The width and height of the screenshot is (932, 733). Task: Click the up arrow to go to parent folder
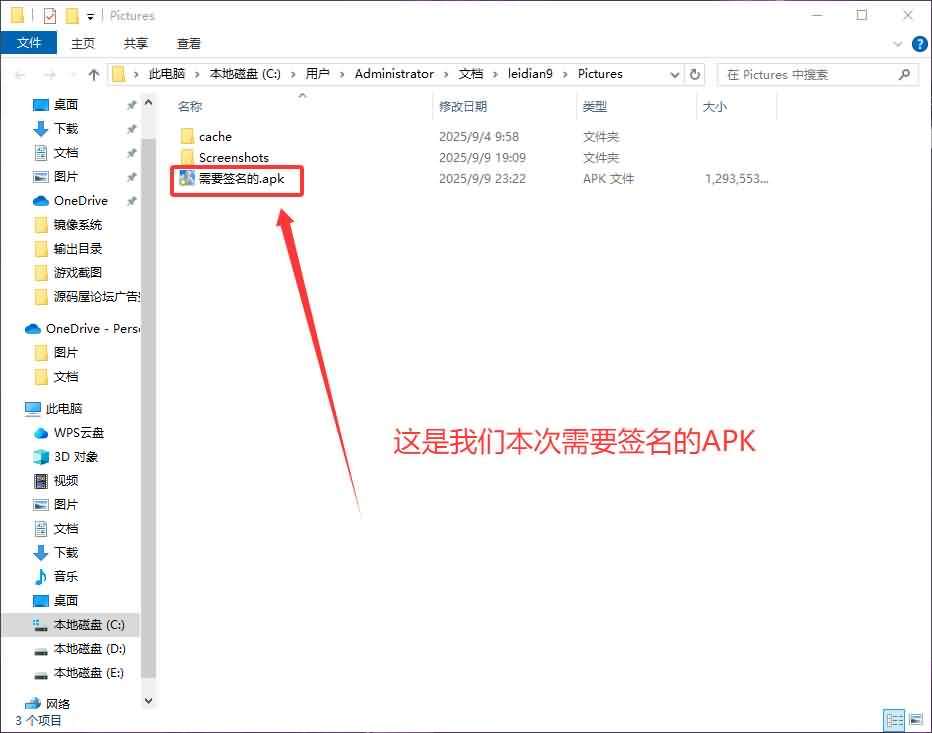coord(93,74)
